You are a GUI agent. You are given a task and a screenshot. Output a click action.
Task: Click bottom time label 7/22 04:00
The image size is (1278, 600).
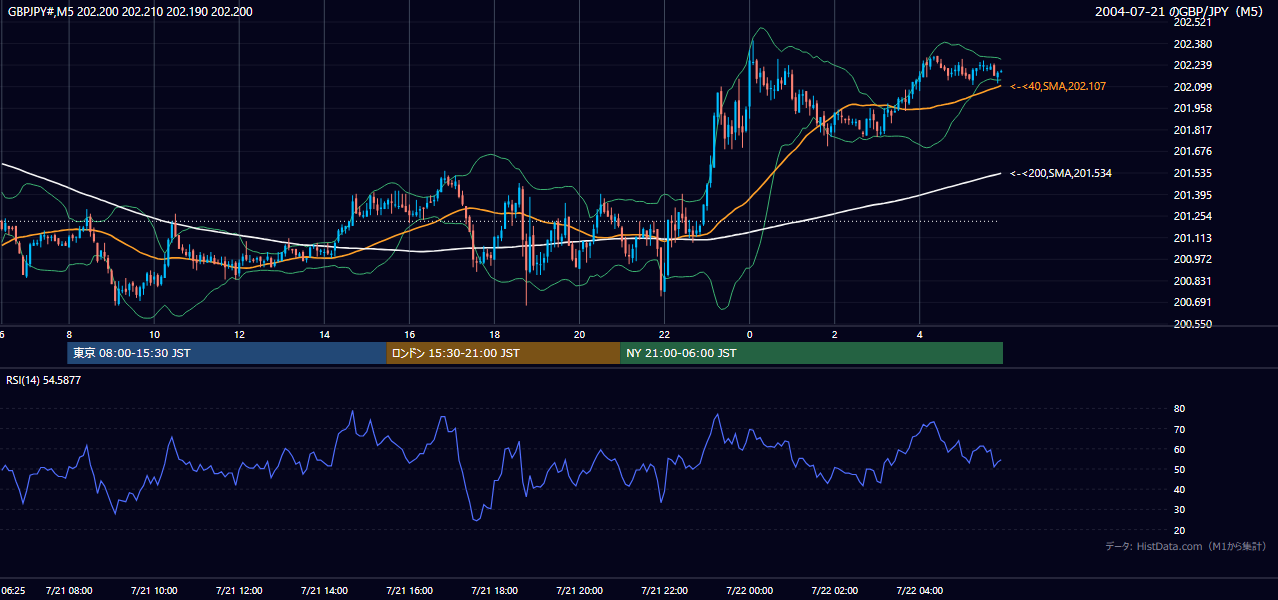pyautogui.click(x=920, y=591)
